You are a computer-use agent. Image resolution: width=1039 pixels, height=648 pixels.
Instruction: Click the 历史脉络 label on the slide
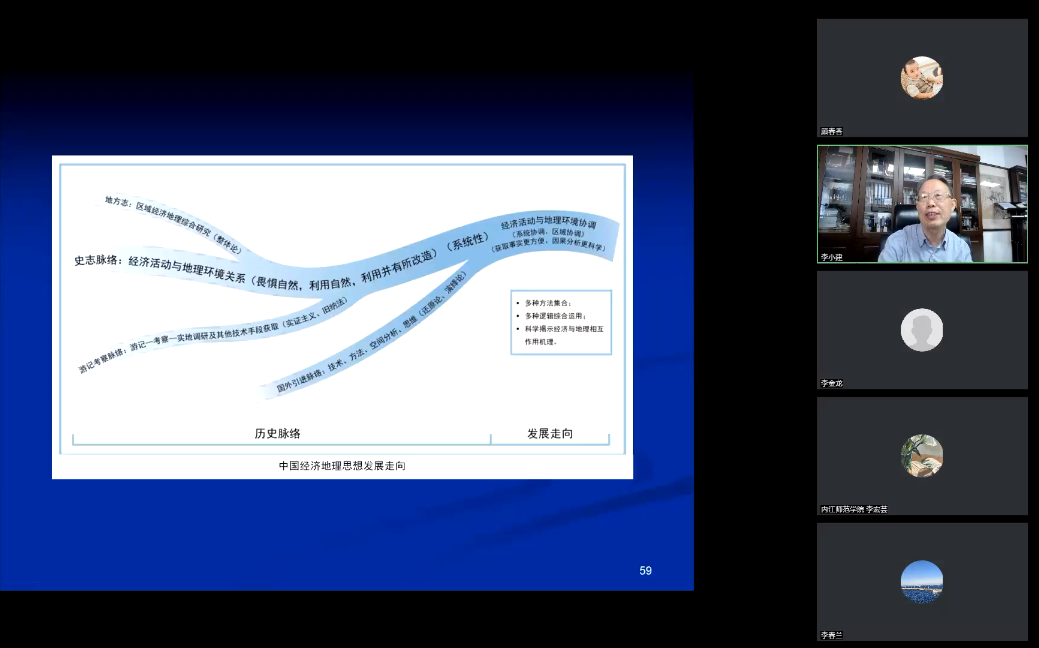277,434
